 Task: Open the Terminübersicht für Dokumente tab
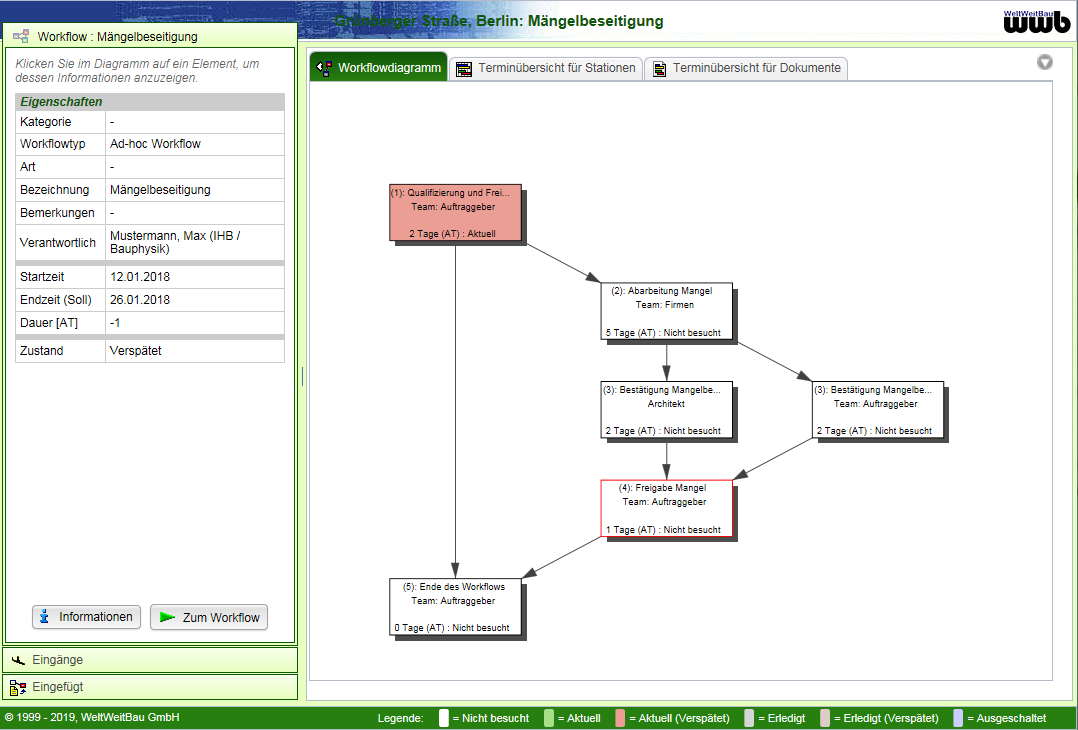(x=746, y=68)
